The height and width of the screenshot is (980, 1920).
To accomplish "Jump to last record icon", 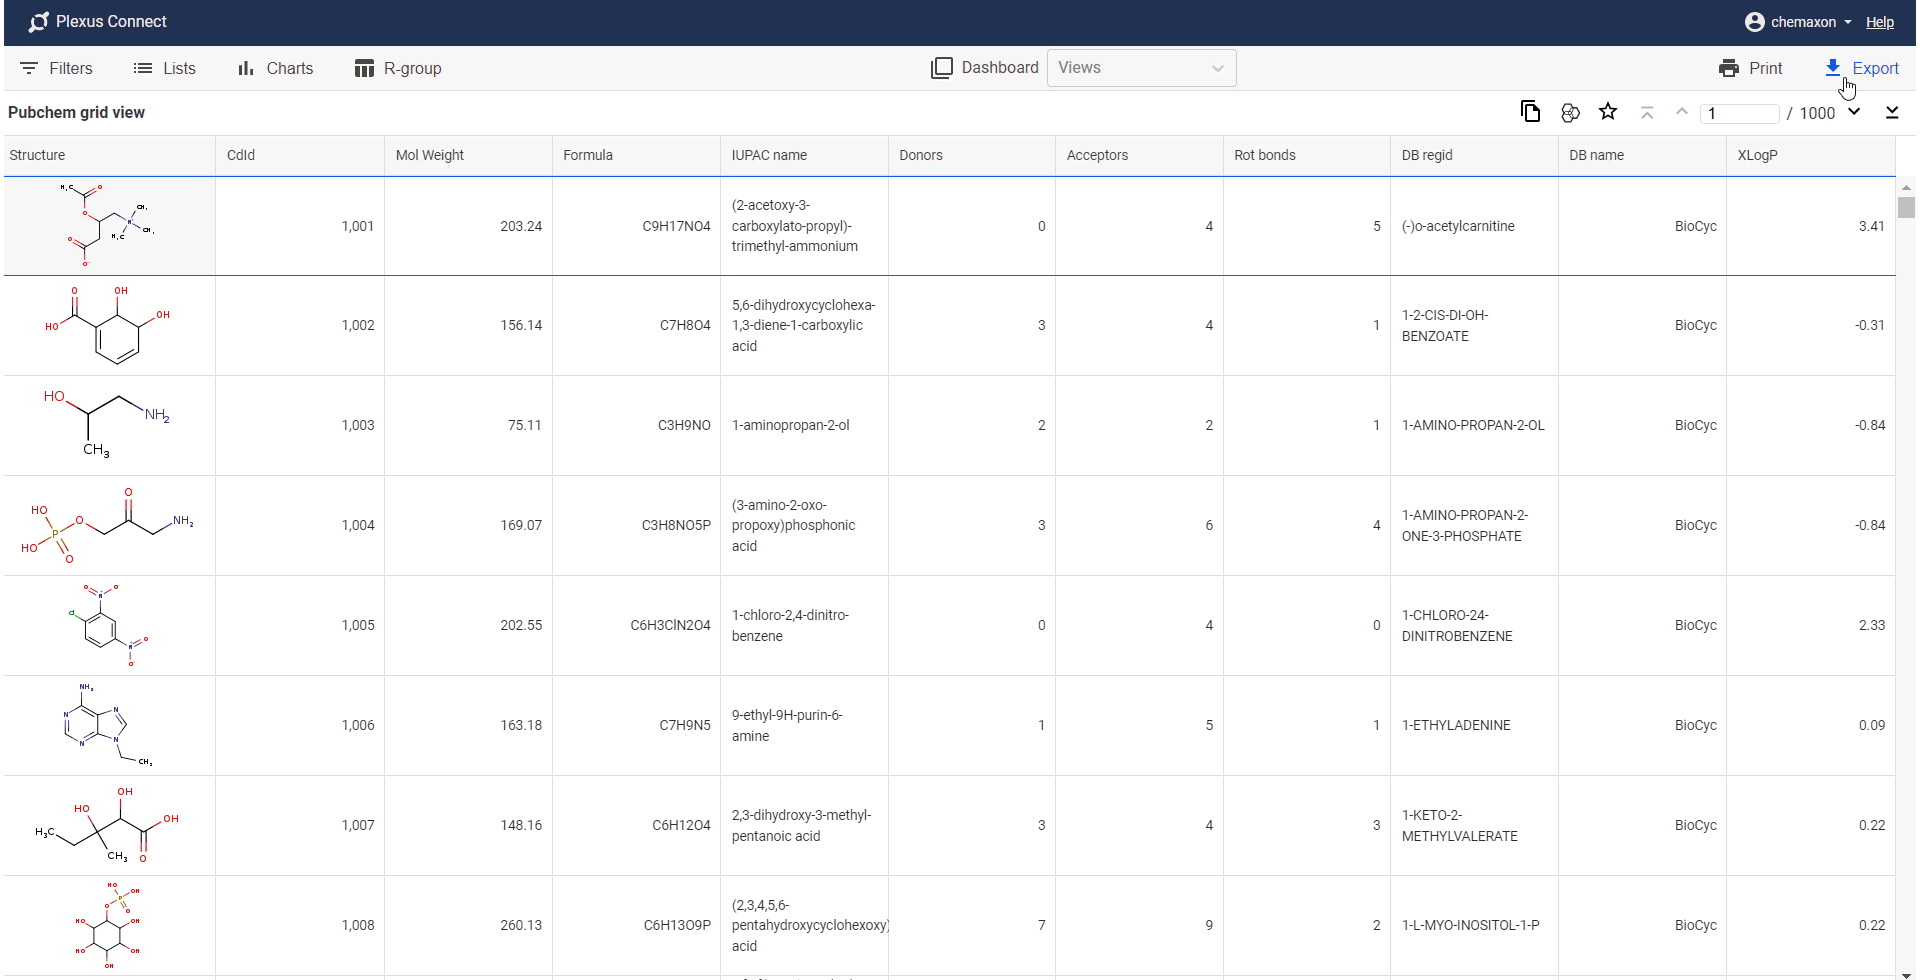I will pos(1892,112).
